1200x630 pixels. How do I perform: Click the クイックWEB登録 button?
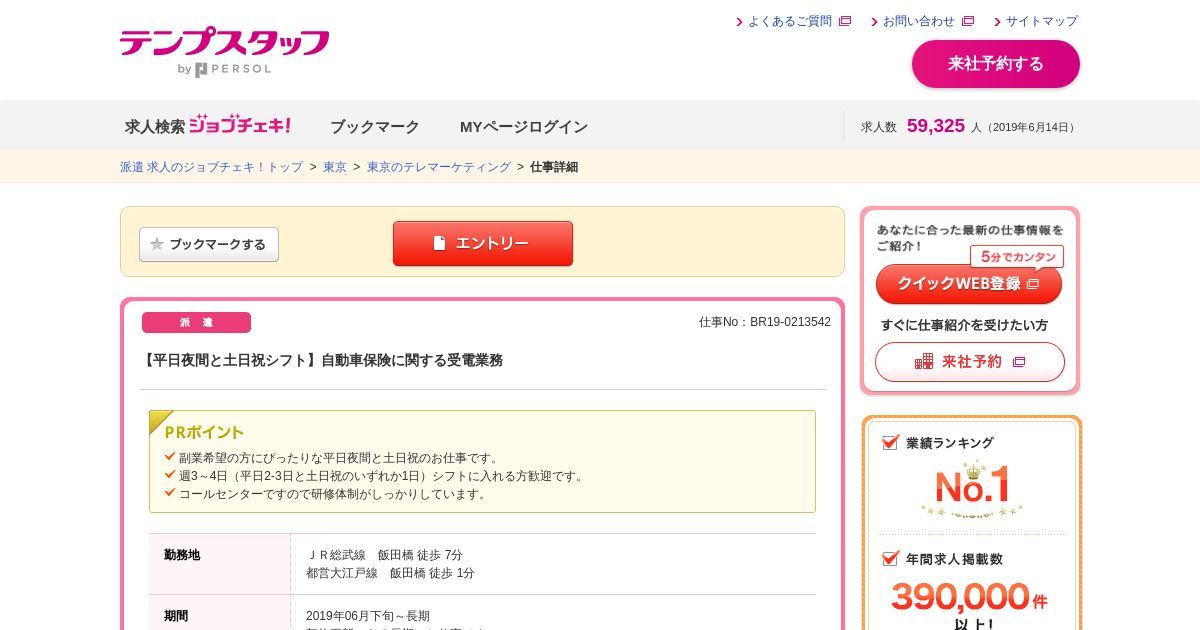[969, 284]
